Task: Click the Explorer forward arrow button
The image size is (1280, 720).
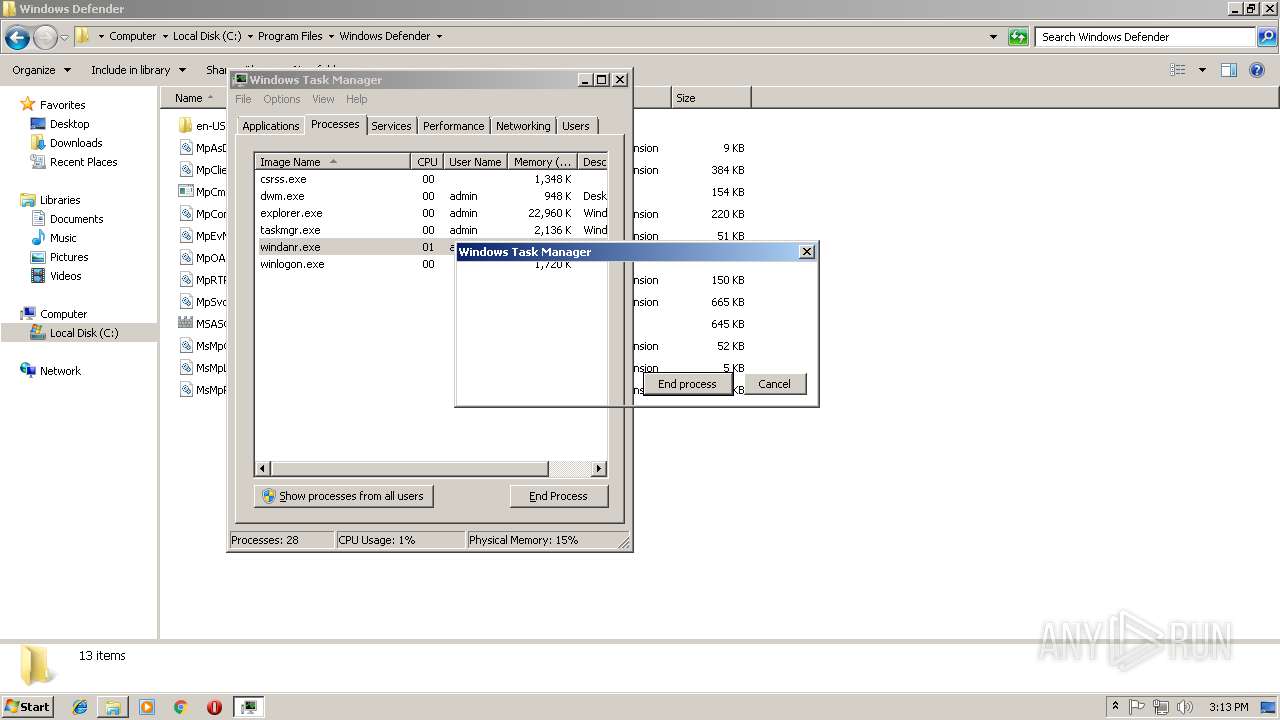Action: coord(45,38)
